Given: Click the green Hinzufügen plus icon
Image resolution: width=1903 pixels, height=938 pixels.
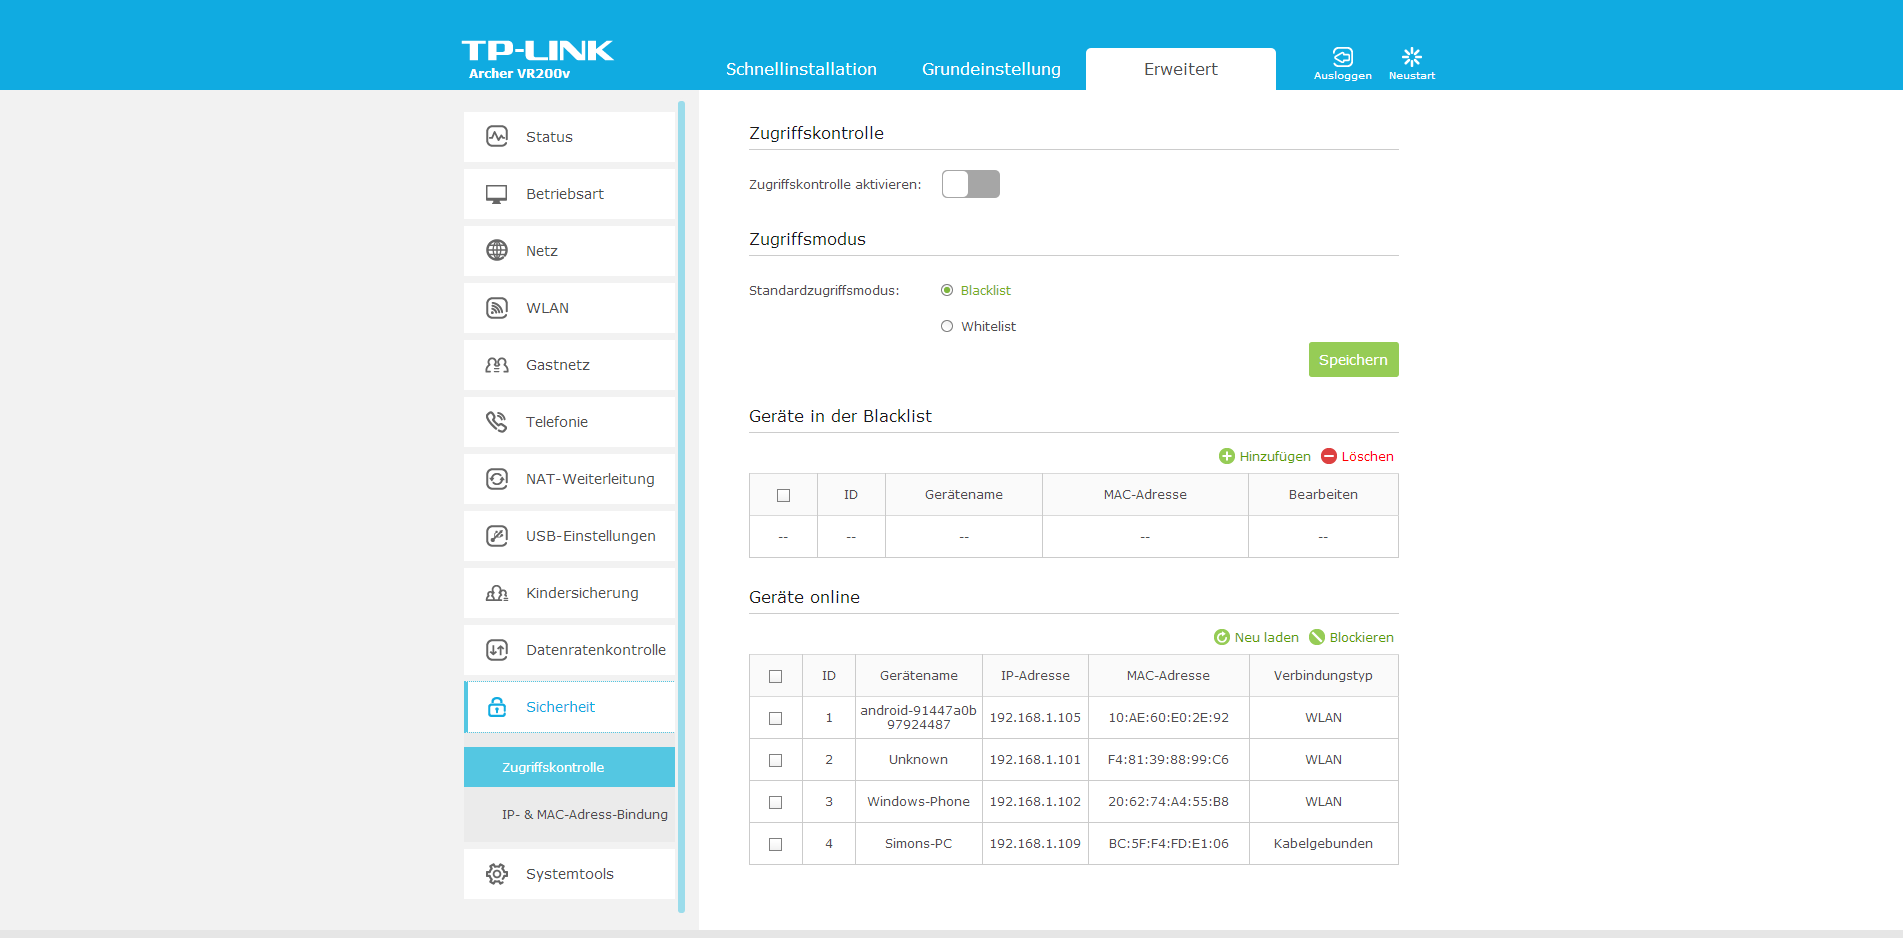Looking at the screenshot, I should [1227, 456].
